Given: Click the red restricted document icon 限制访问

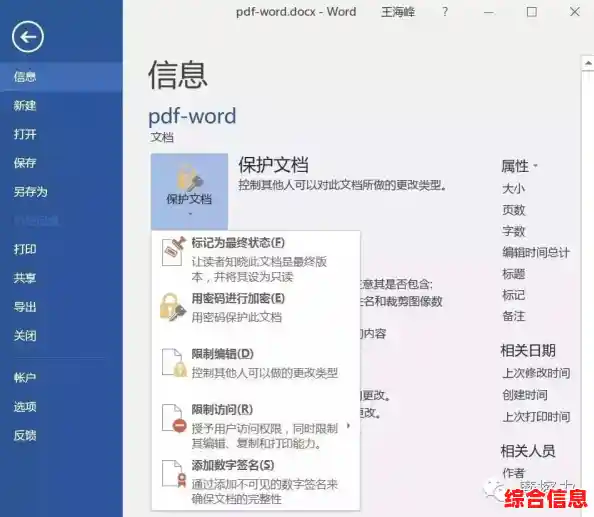Looking at the screenshot, I should pyautogui.click(x=174, y=418).
